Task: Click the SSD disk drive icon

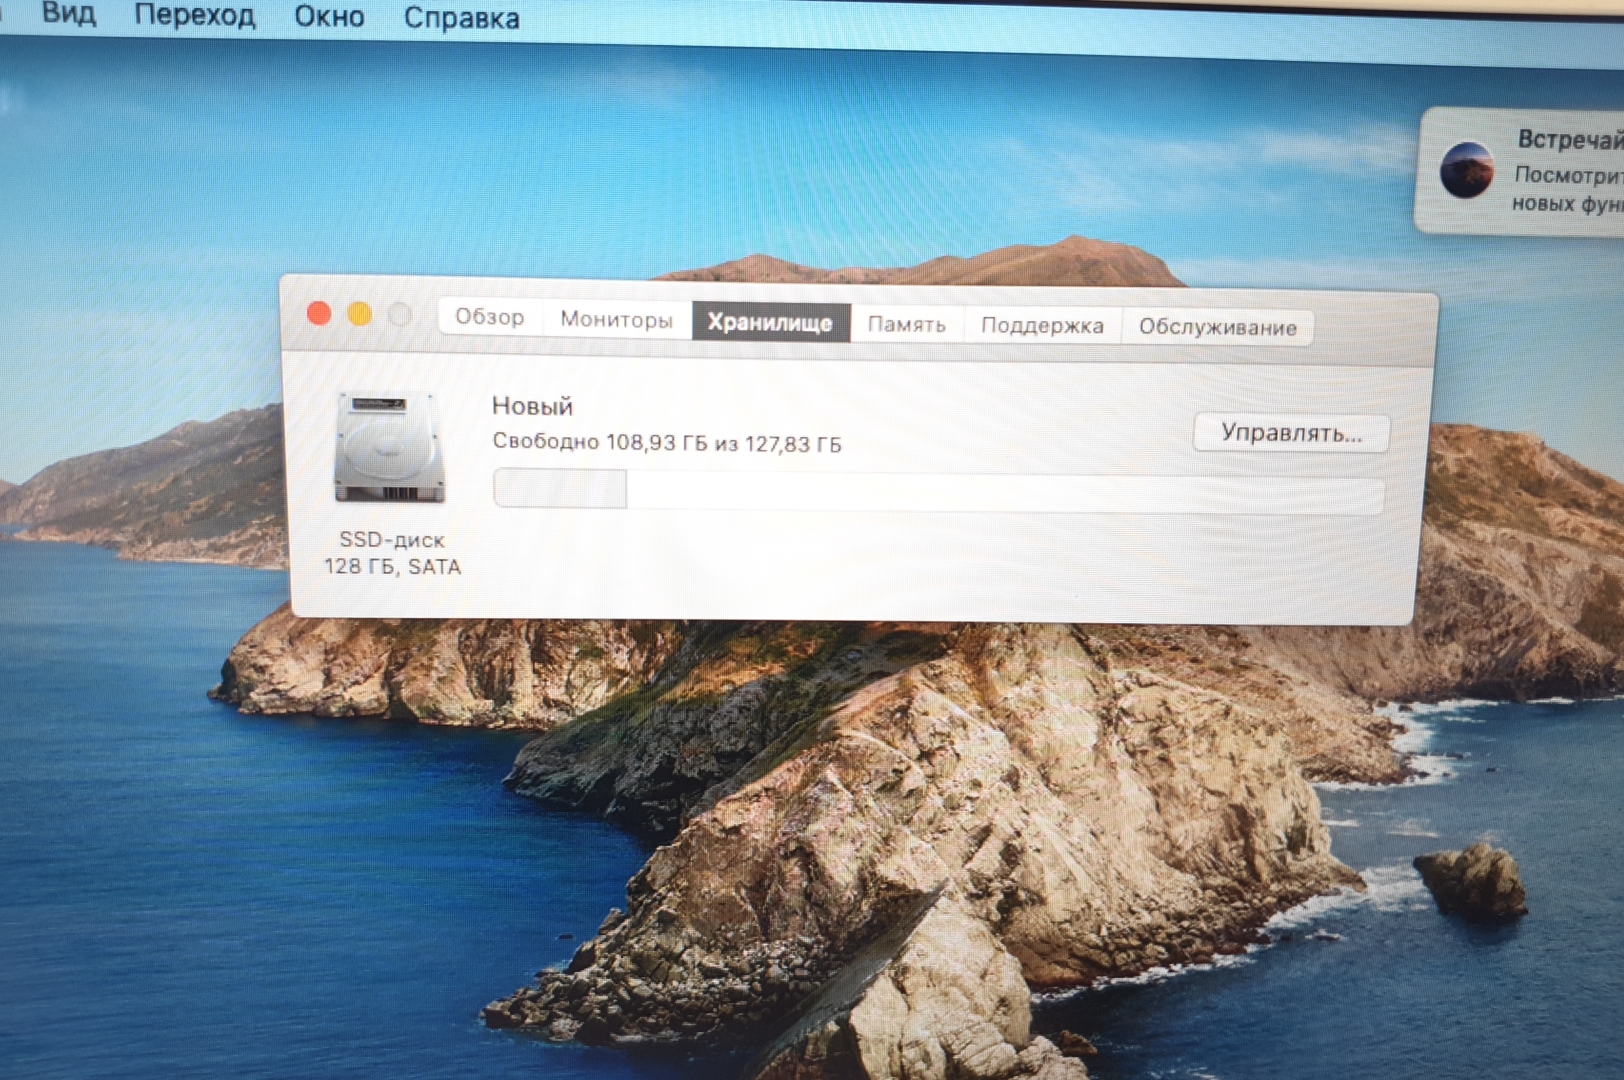Action: tap(389, 447)
